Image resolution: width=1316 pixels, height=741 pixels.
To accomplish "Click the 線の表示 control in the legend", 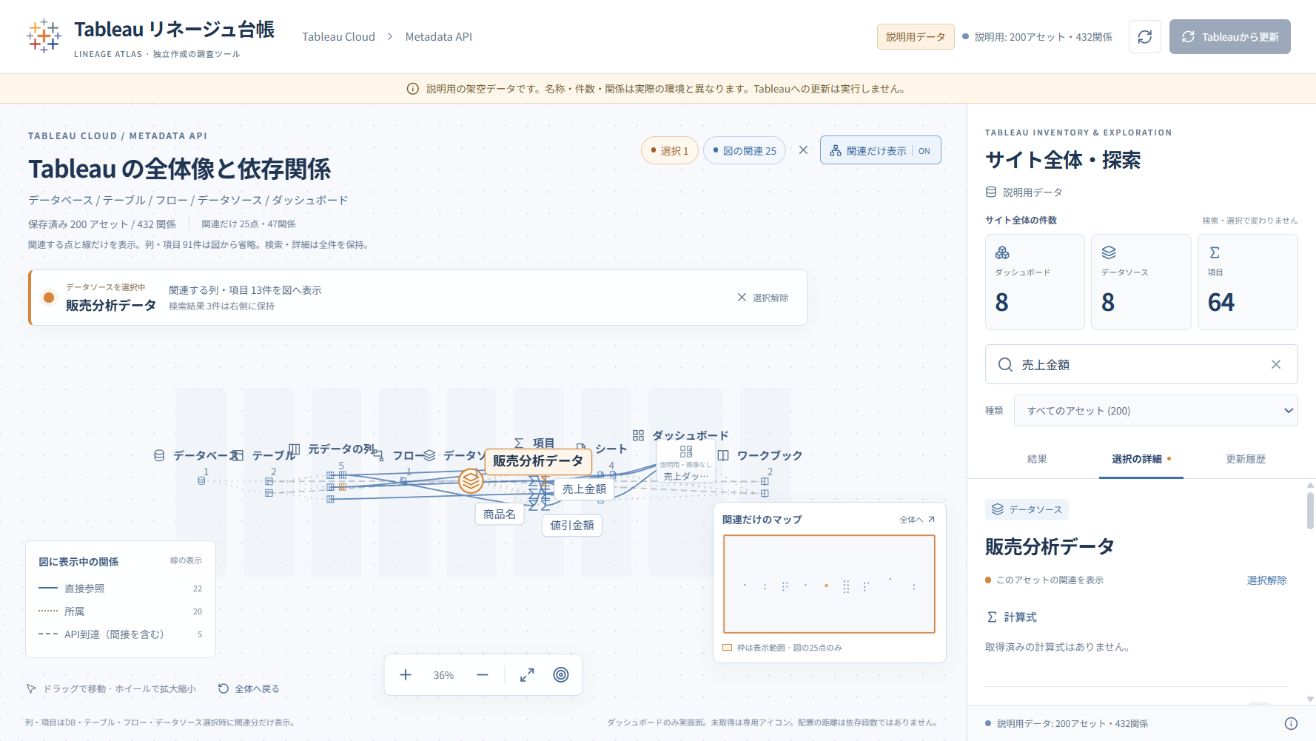I will coord(186,560).
